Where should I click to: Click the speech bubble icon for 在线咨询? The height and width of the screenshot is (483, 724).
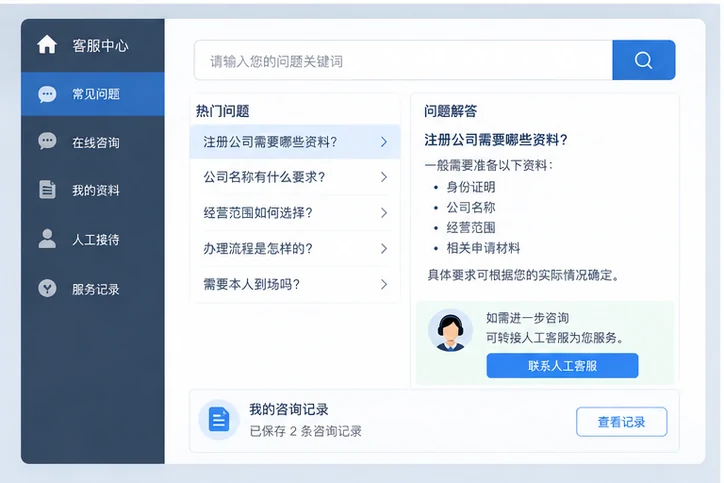[x=47, y=141]
